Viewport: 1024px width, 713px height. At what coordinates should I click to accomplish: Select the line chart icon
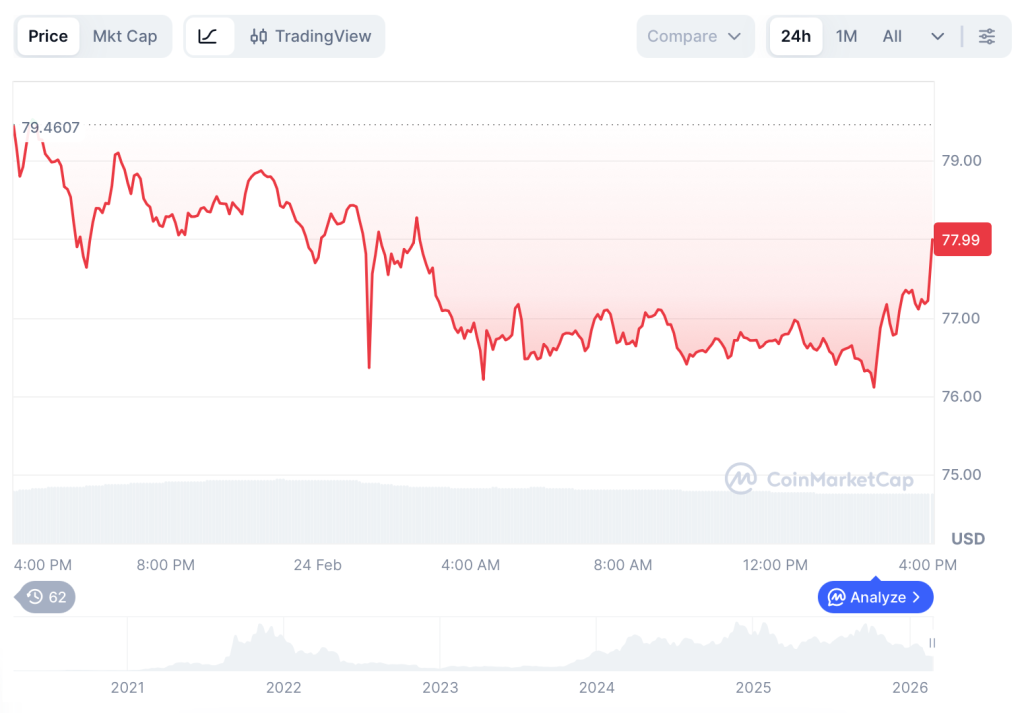pos(208,37)
